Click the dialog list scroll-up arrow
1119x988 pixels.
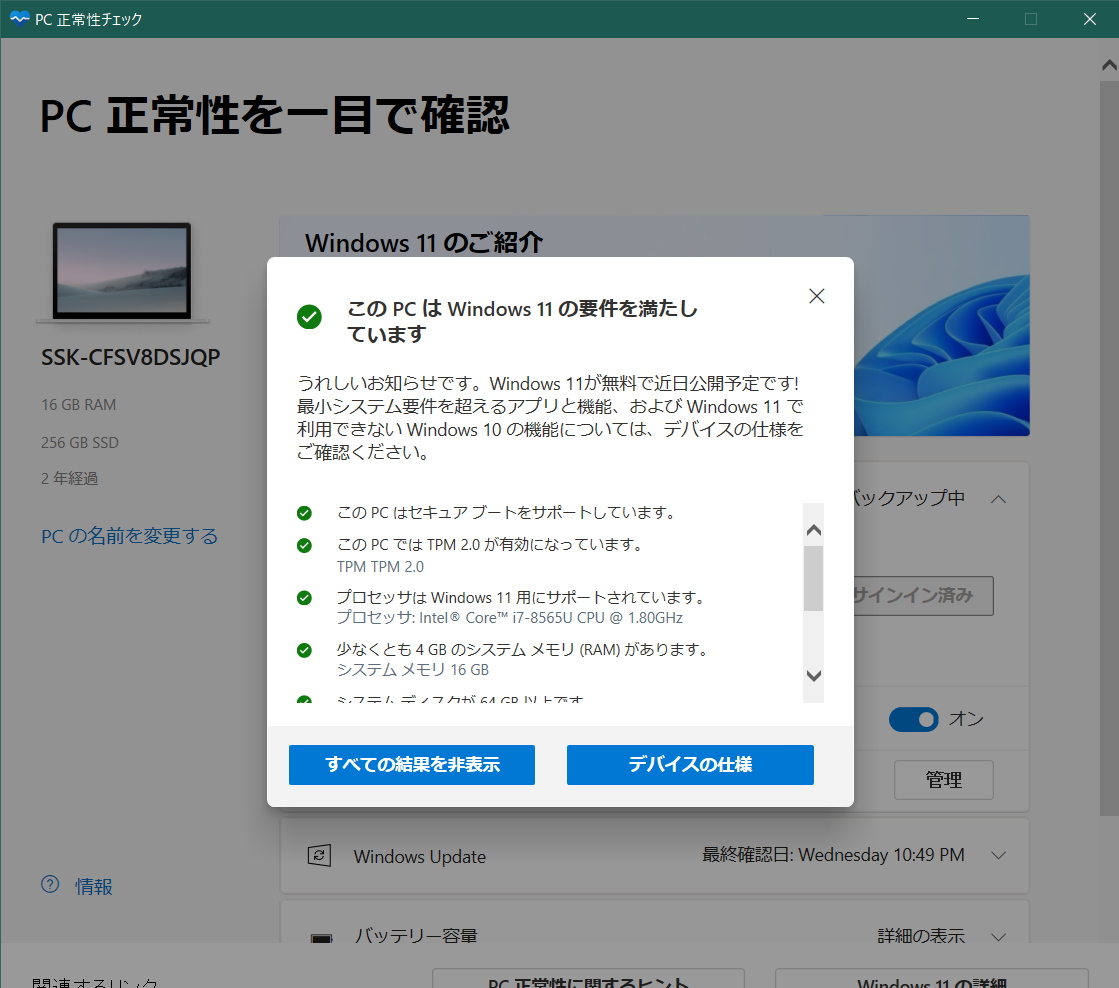click(x=814, y=530)
